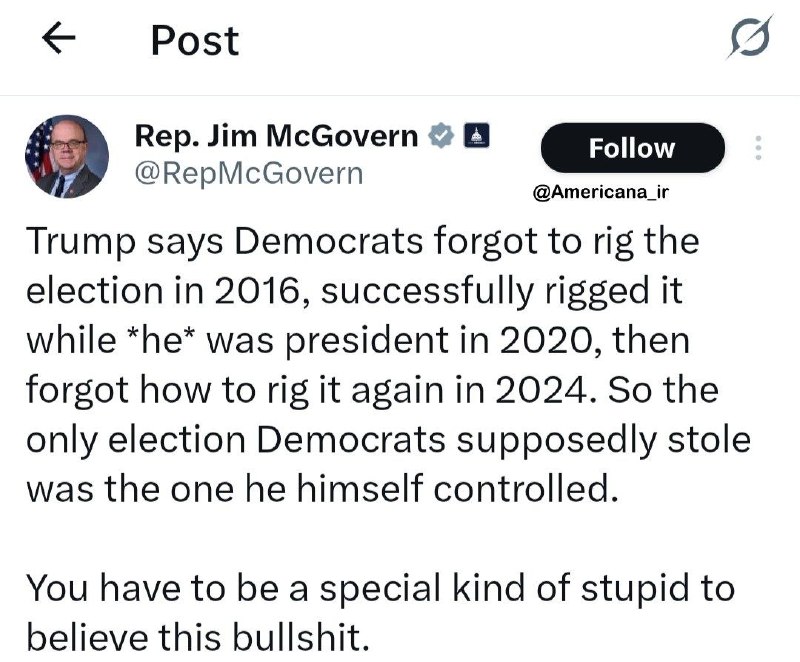Screen dimensions: 800x662
Task: Open Rep. Jim McGovern's profile picture
Action: [x=67, y=157]
